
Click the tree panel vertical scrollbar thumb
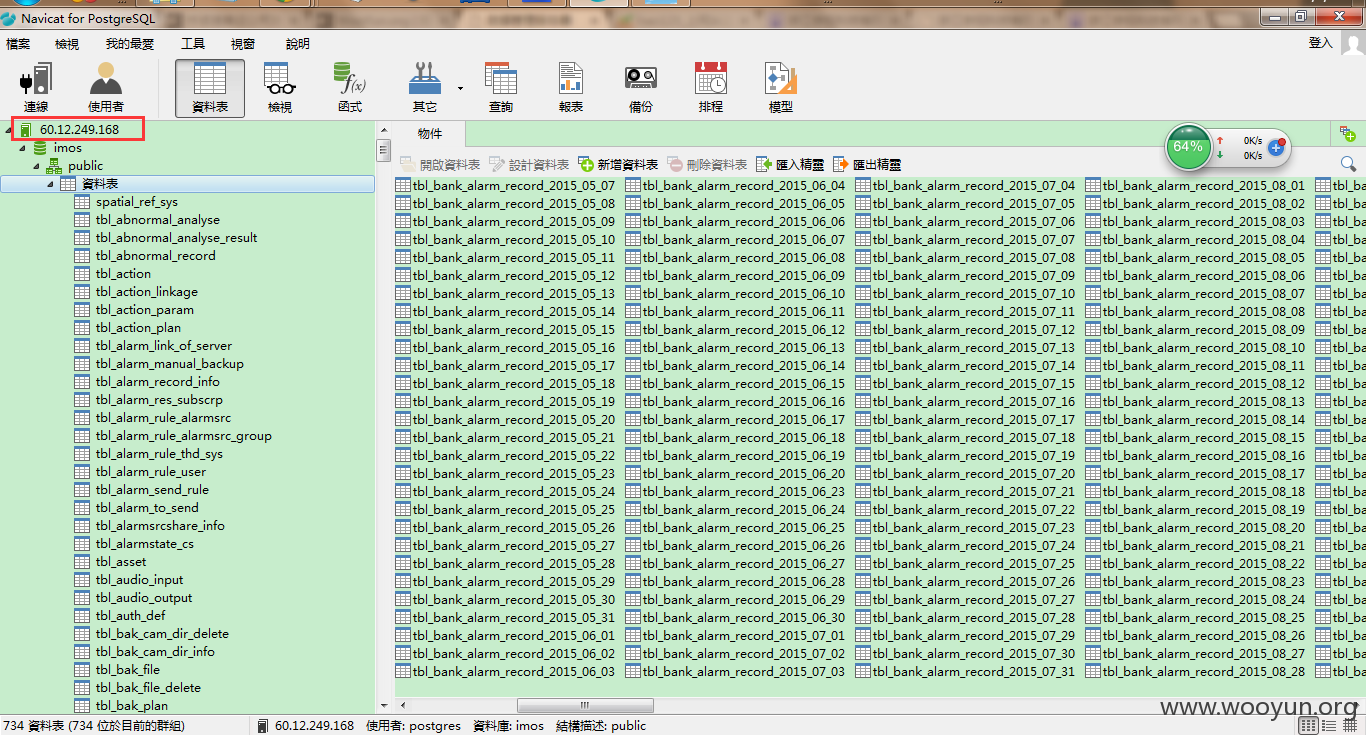[383, 151]
